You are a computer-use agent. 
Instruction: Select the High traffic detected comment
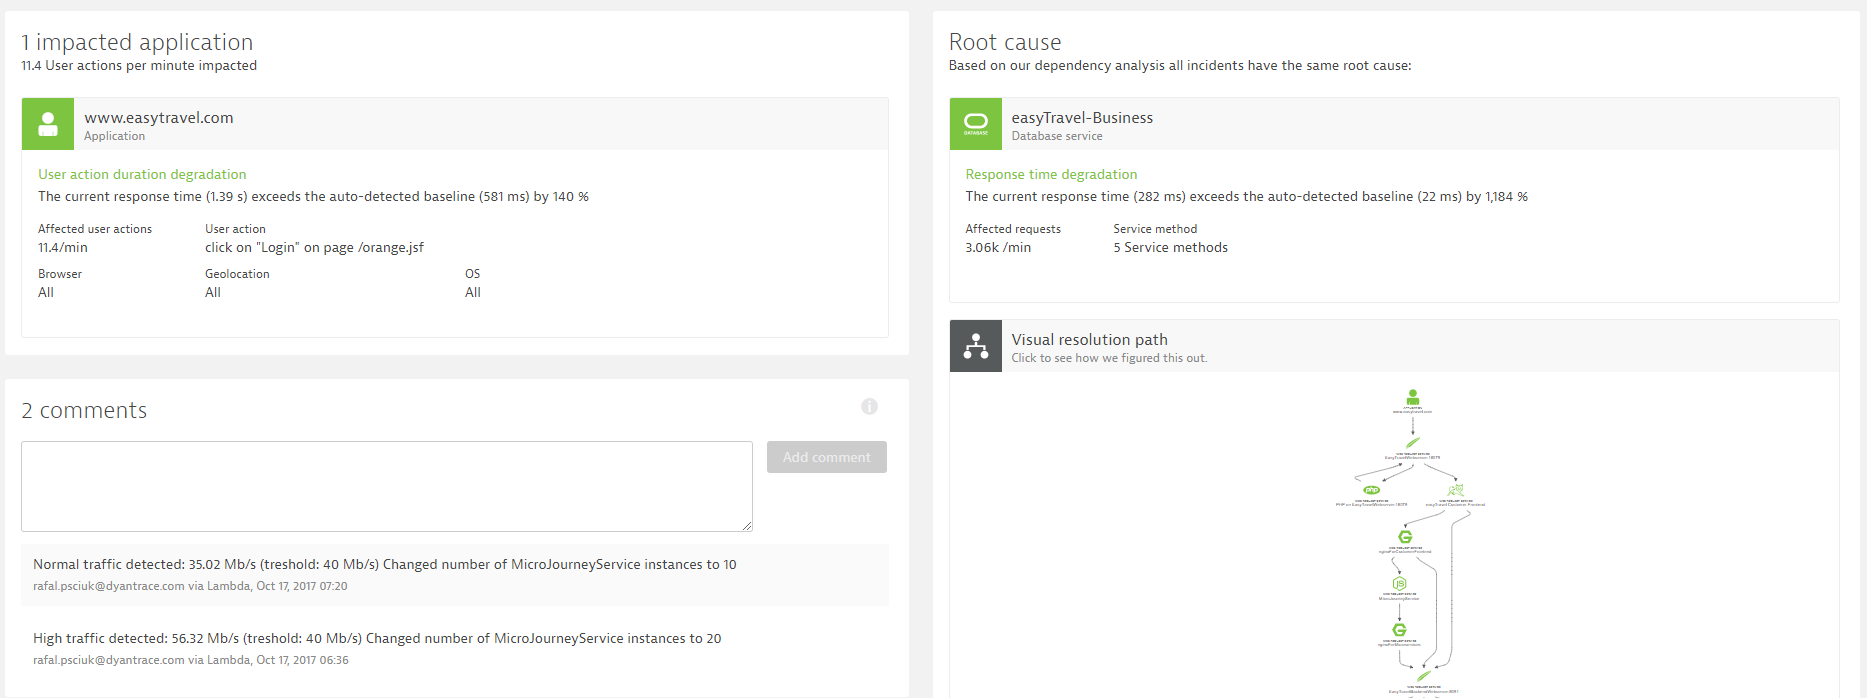click(377, 639)
